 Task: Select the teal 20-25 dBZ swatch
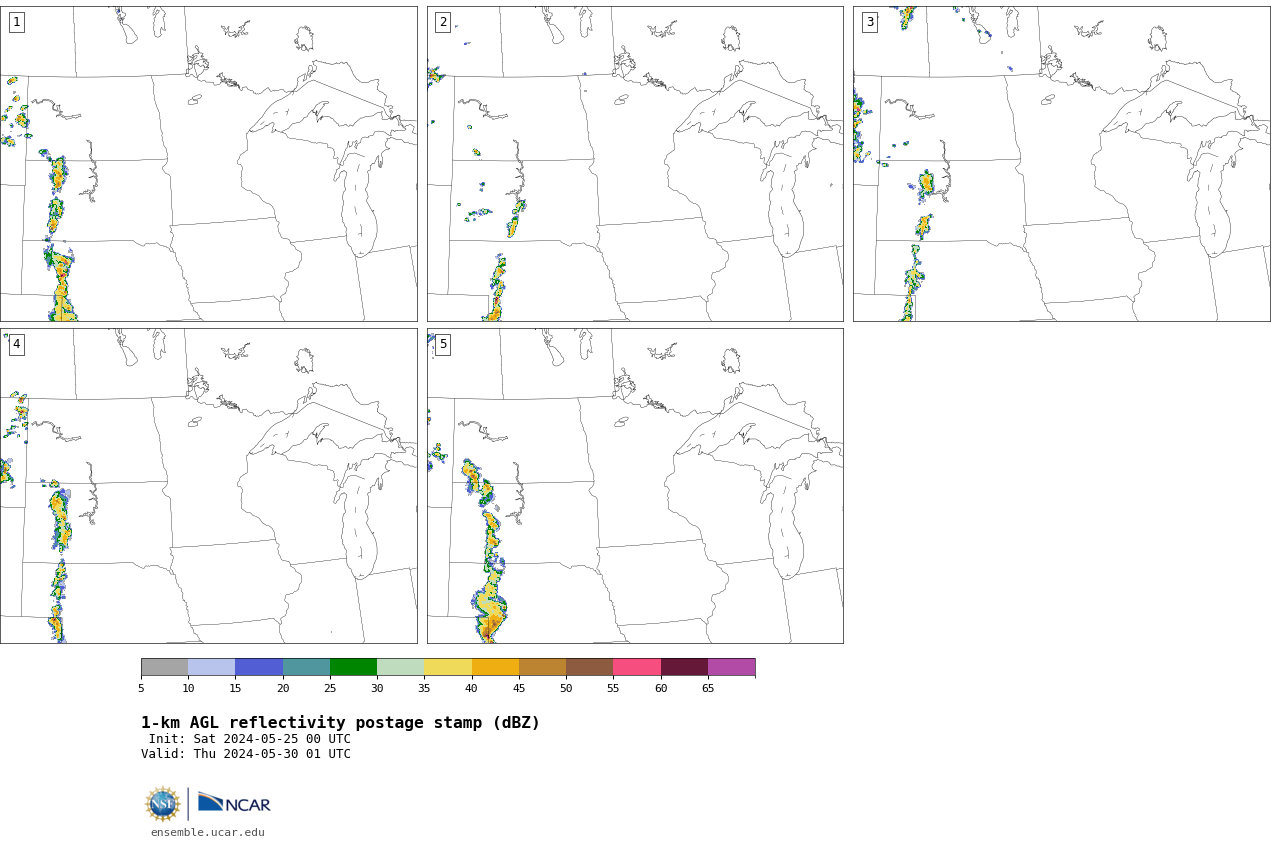click(306, 667)
